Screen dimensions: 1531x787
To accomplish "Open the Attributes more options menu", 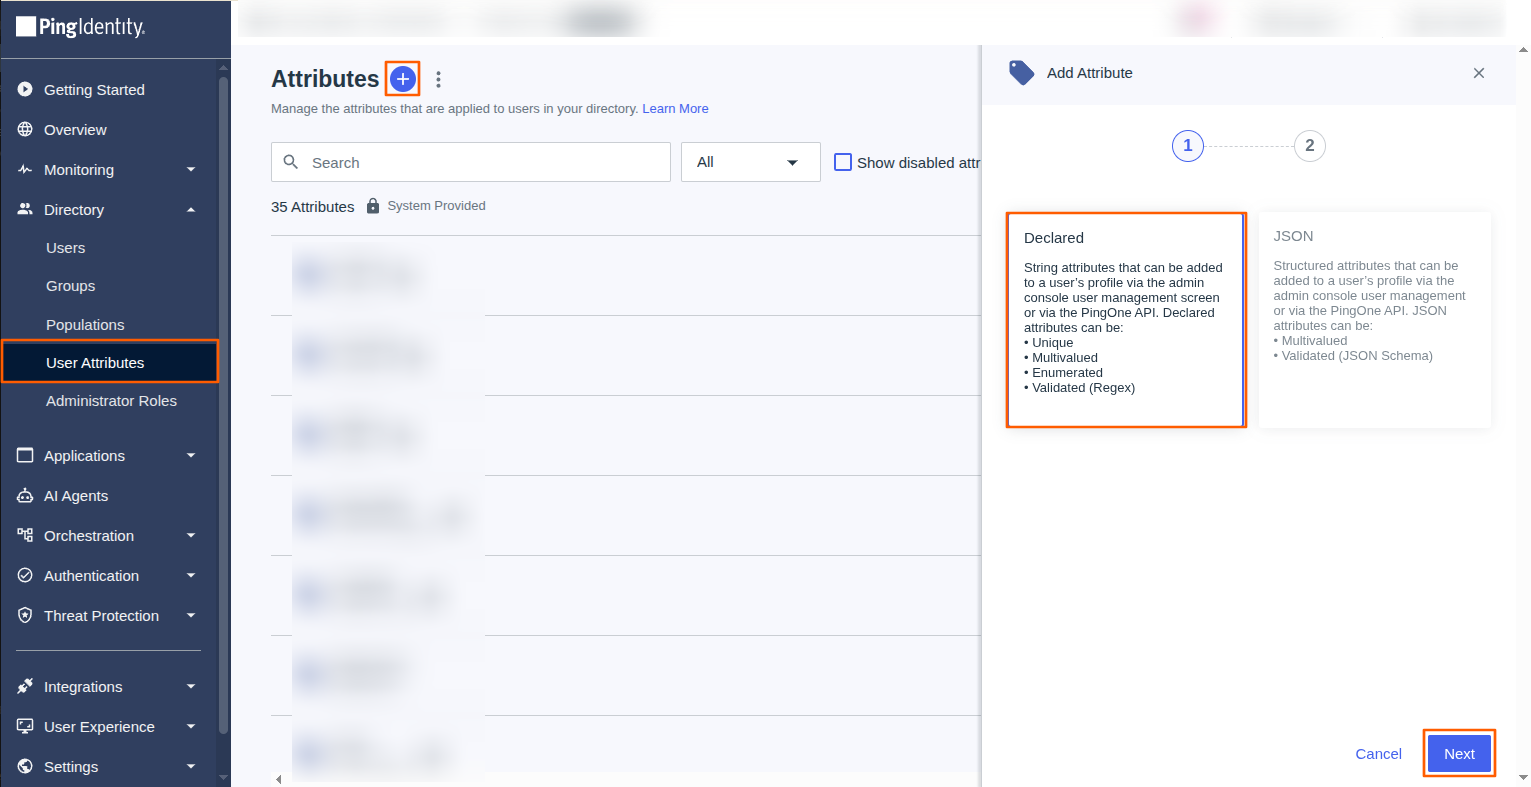I will [x=438, y=80].
